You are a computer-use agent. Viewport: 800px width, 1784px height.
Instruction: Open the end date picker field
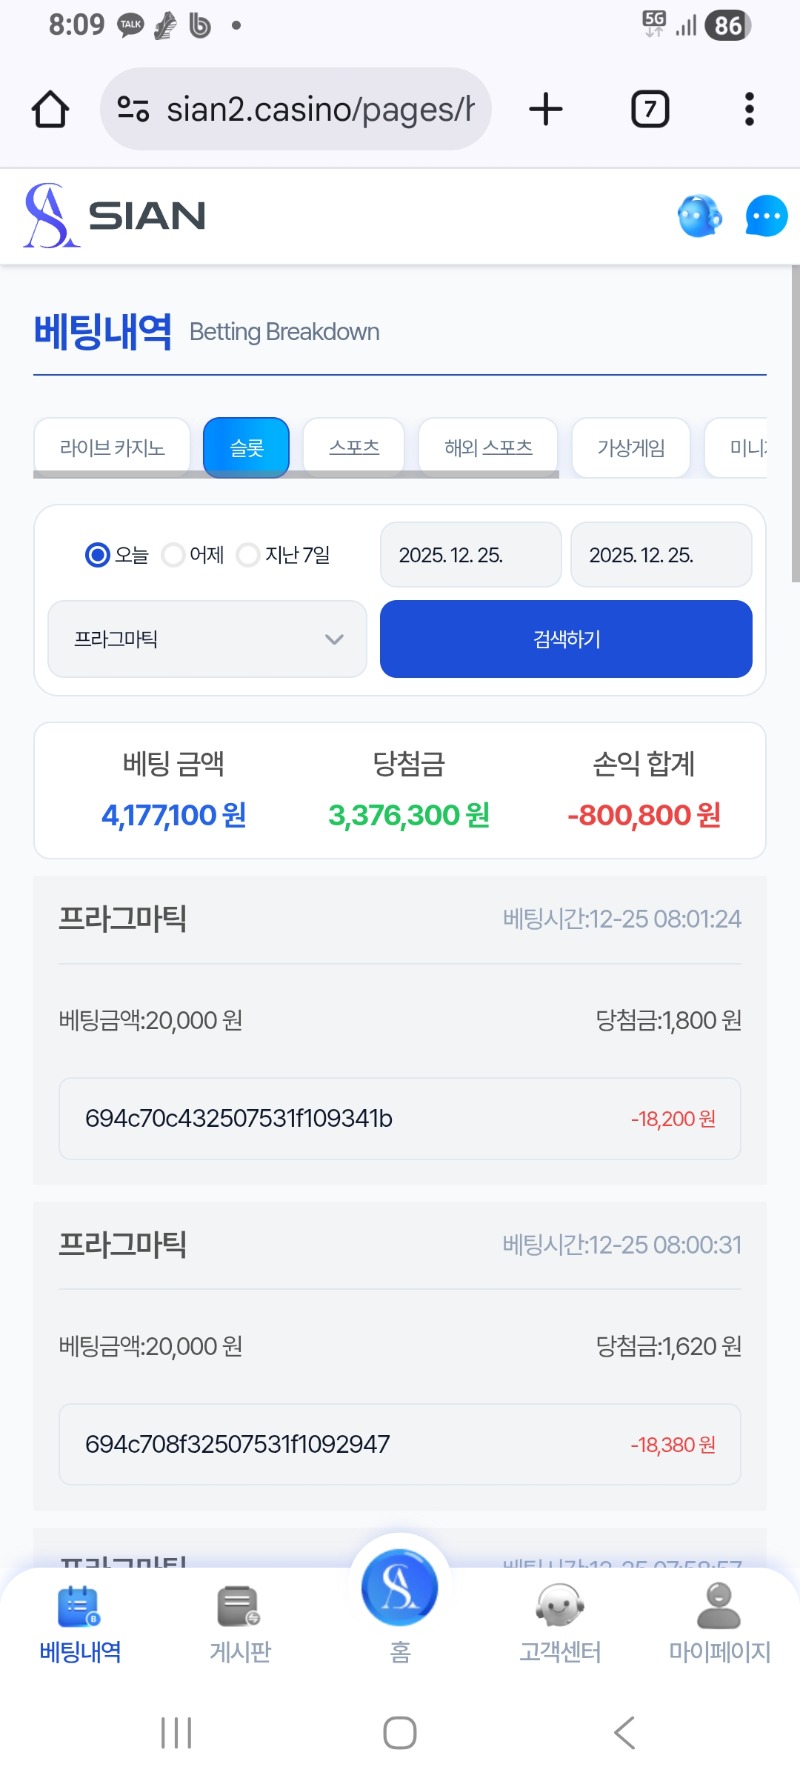(660, 555)
